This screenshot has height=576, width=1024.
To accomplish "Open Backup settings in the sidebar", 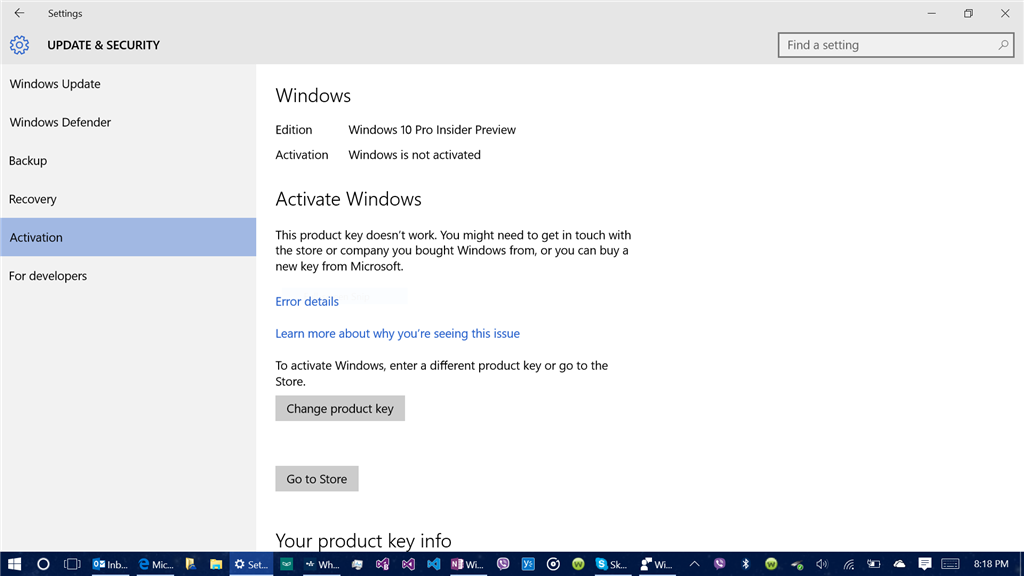I will coord(128,161).
